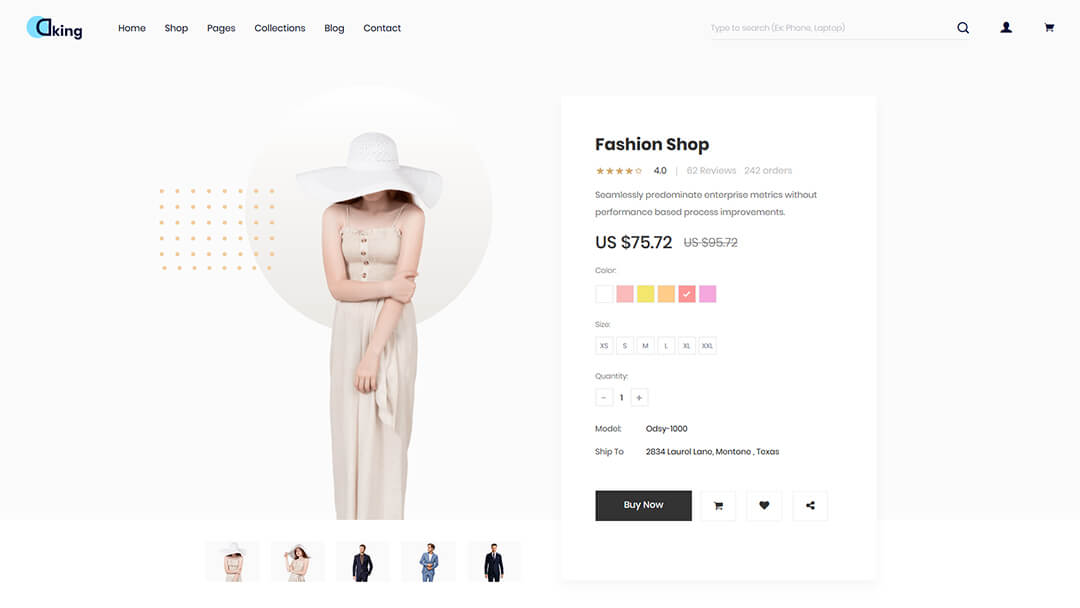
Task: Select size M option
Action: tap(645, 346)
